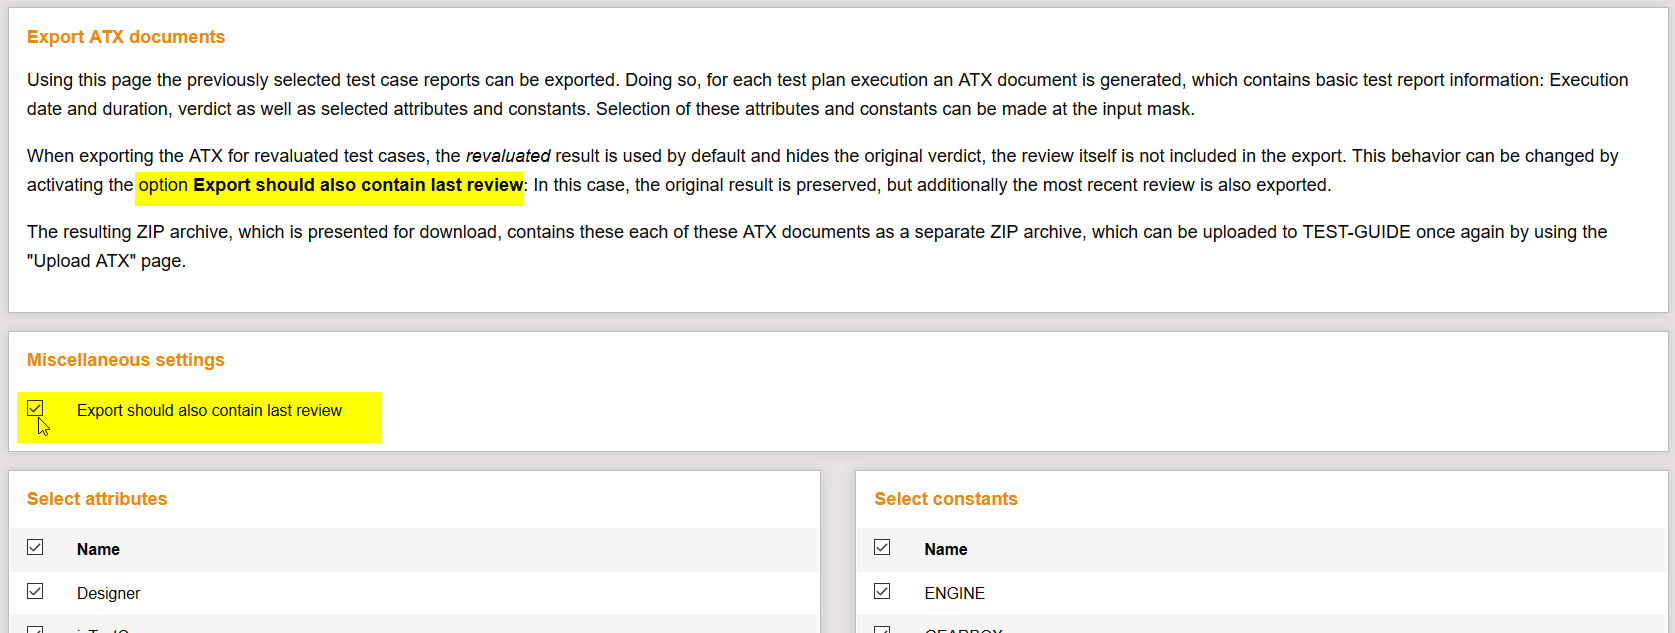Viewport: 1675px width, 633px height.
Task: Click the "Miscellaneous settings" heading
Action: tap(125, 360)
